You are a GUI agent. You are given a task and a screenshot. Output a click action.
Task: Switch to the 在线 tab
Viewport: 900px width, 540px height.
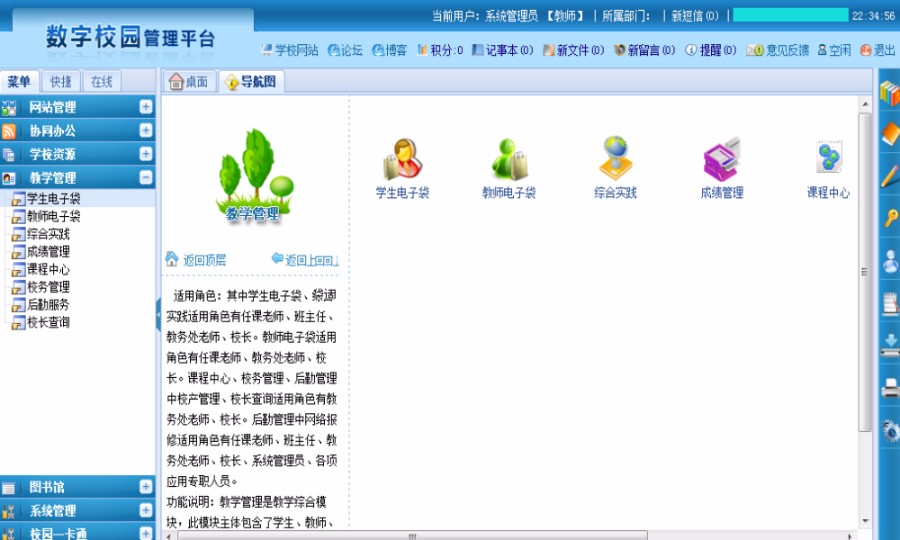102,82
